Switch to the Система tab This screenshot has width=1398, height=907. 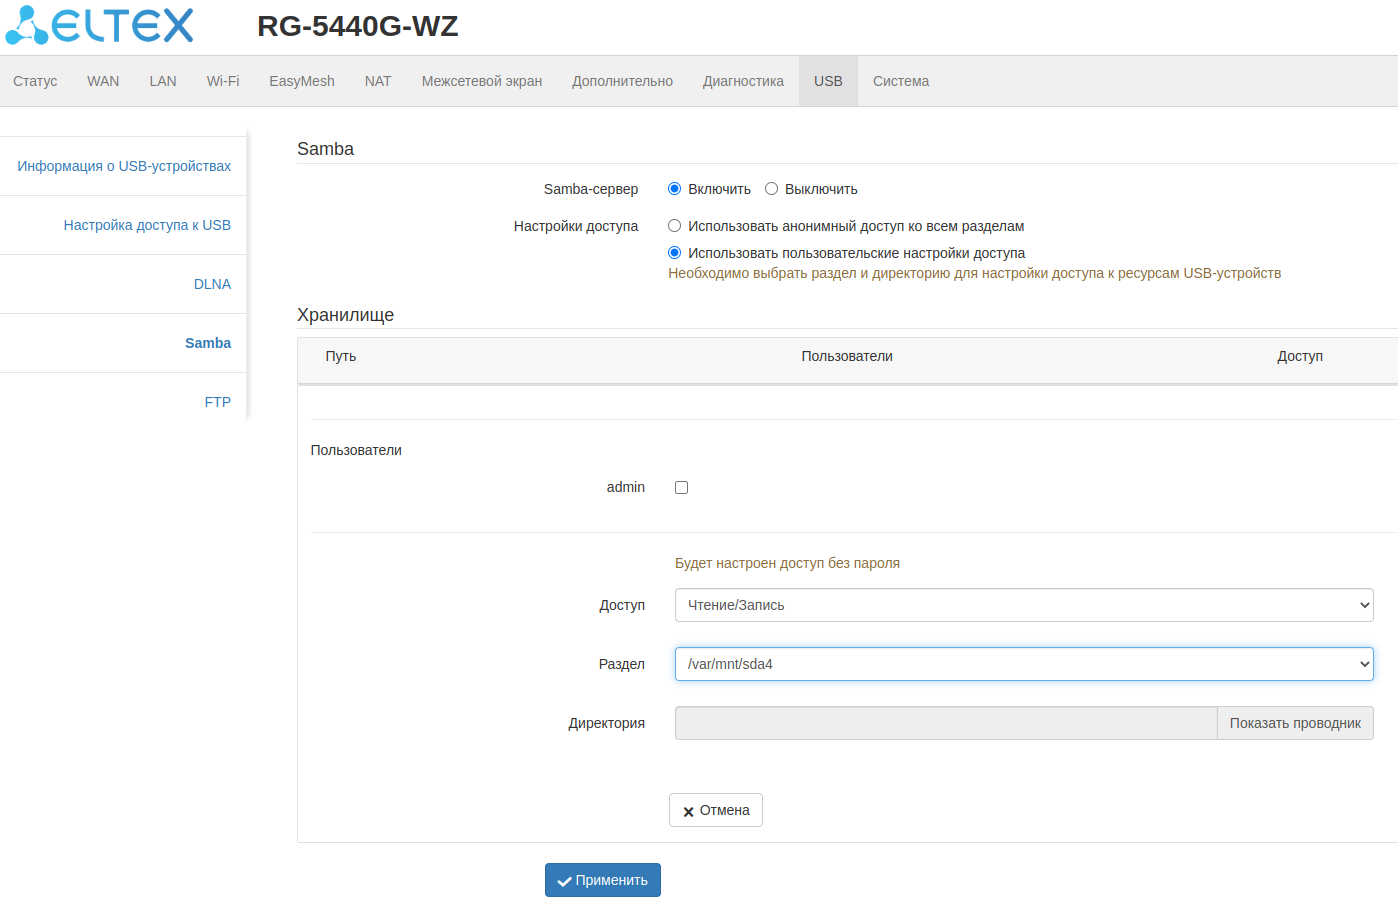pyautogui.click(x=901, y=81)
